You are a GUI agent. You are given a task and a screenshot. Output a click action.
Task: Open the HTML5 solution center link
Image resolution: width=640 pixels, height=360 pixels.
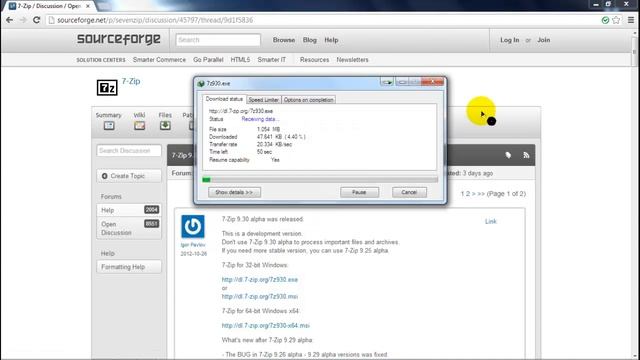[240, 60]
